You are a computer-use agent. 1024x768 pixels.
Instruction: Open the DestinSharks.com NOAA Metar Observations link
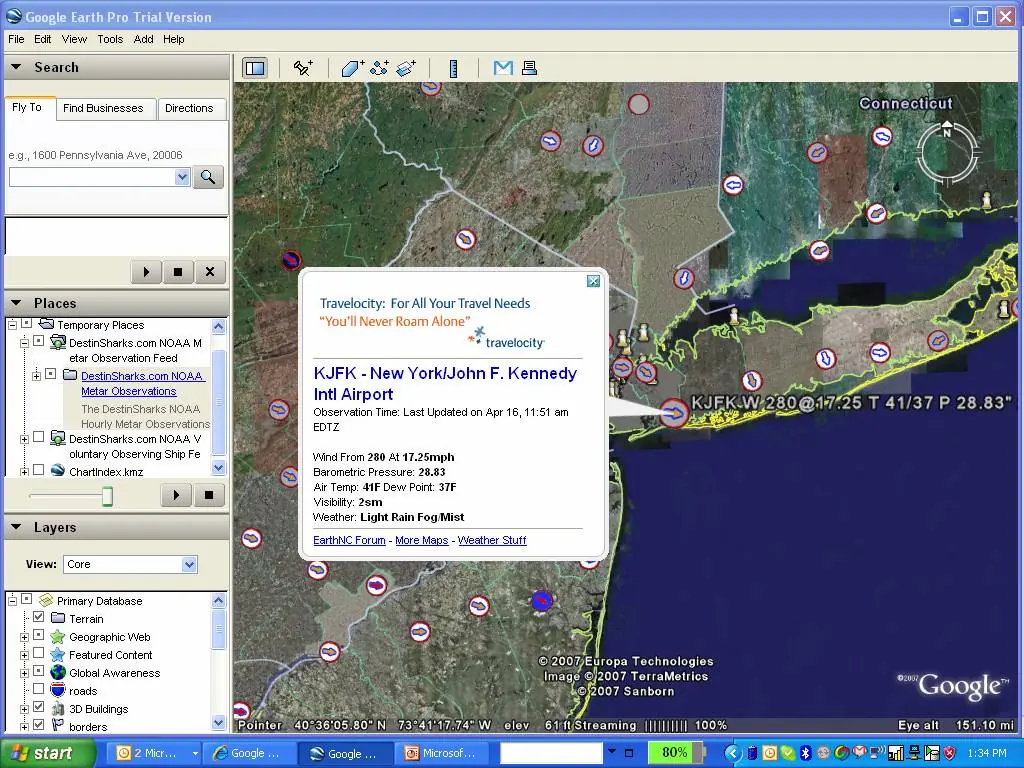142,383
